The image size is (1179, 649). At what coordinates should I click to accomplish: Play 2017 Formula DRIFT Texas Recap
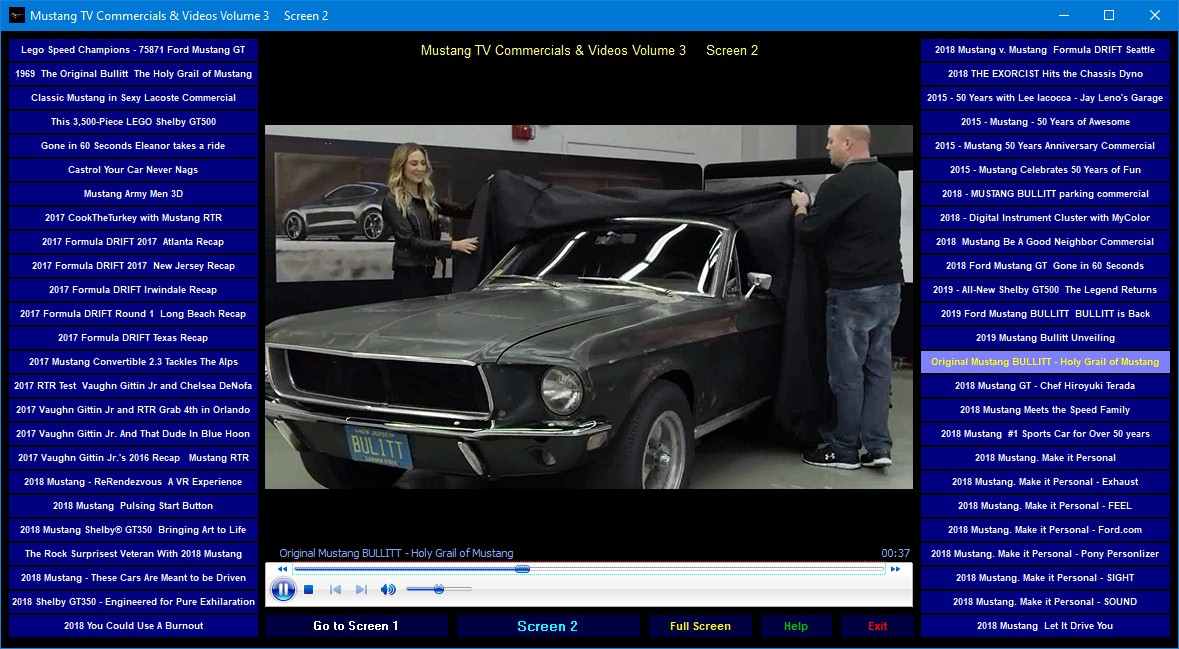point(133,338)
